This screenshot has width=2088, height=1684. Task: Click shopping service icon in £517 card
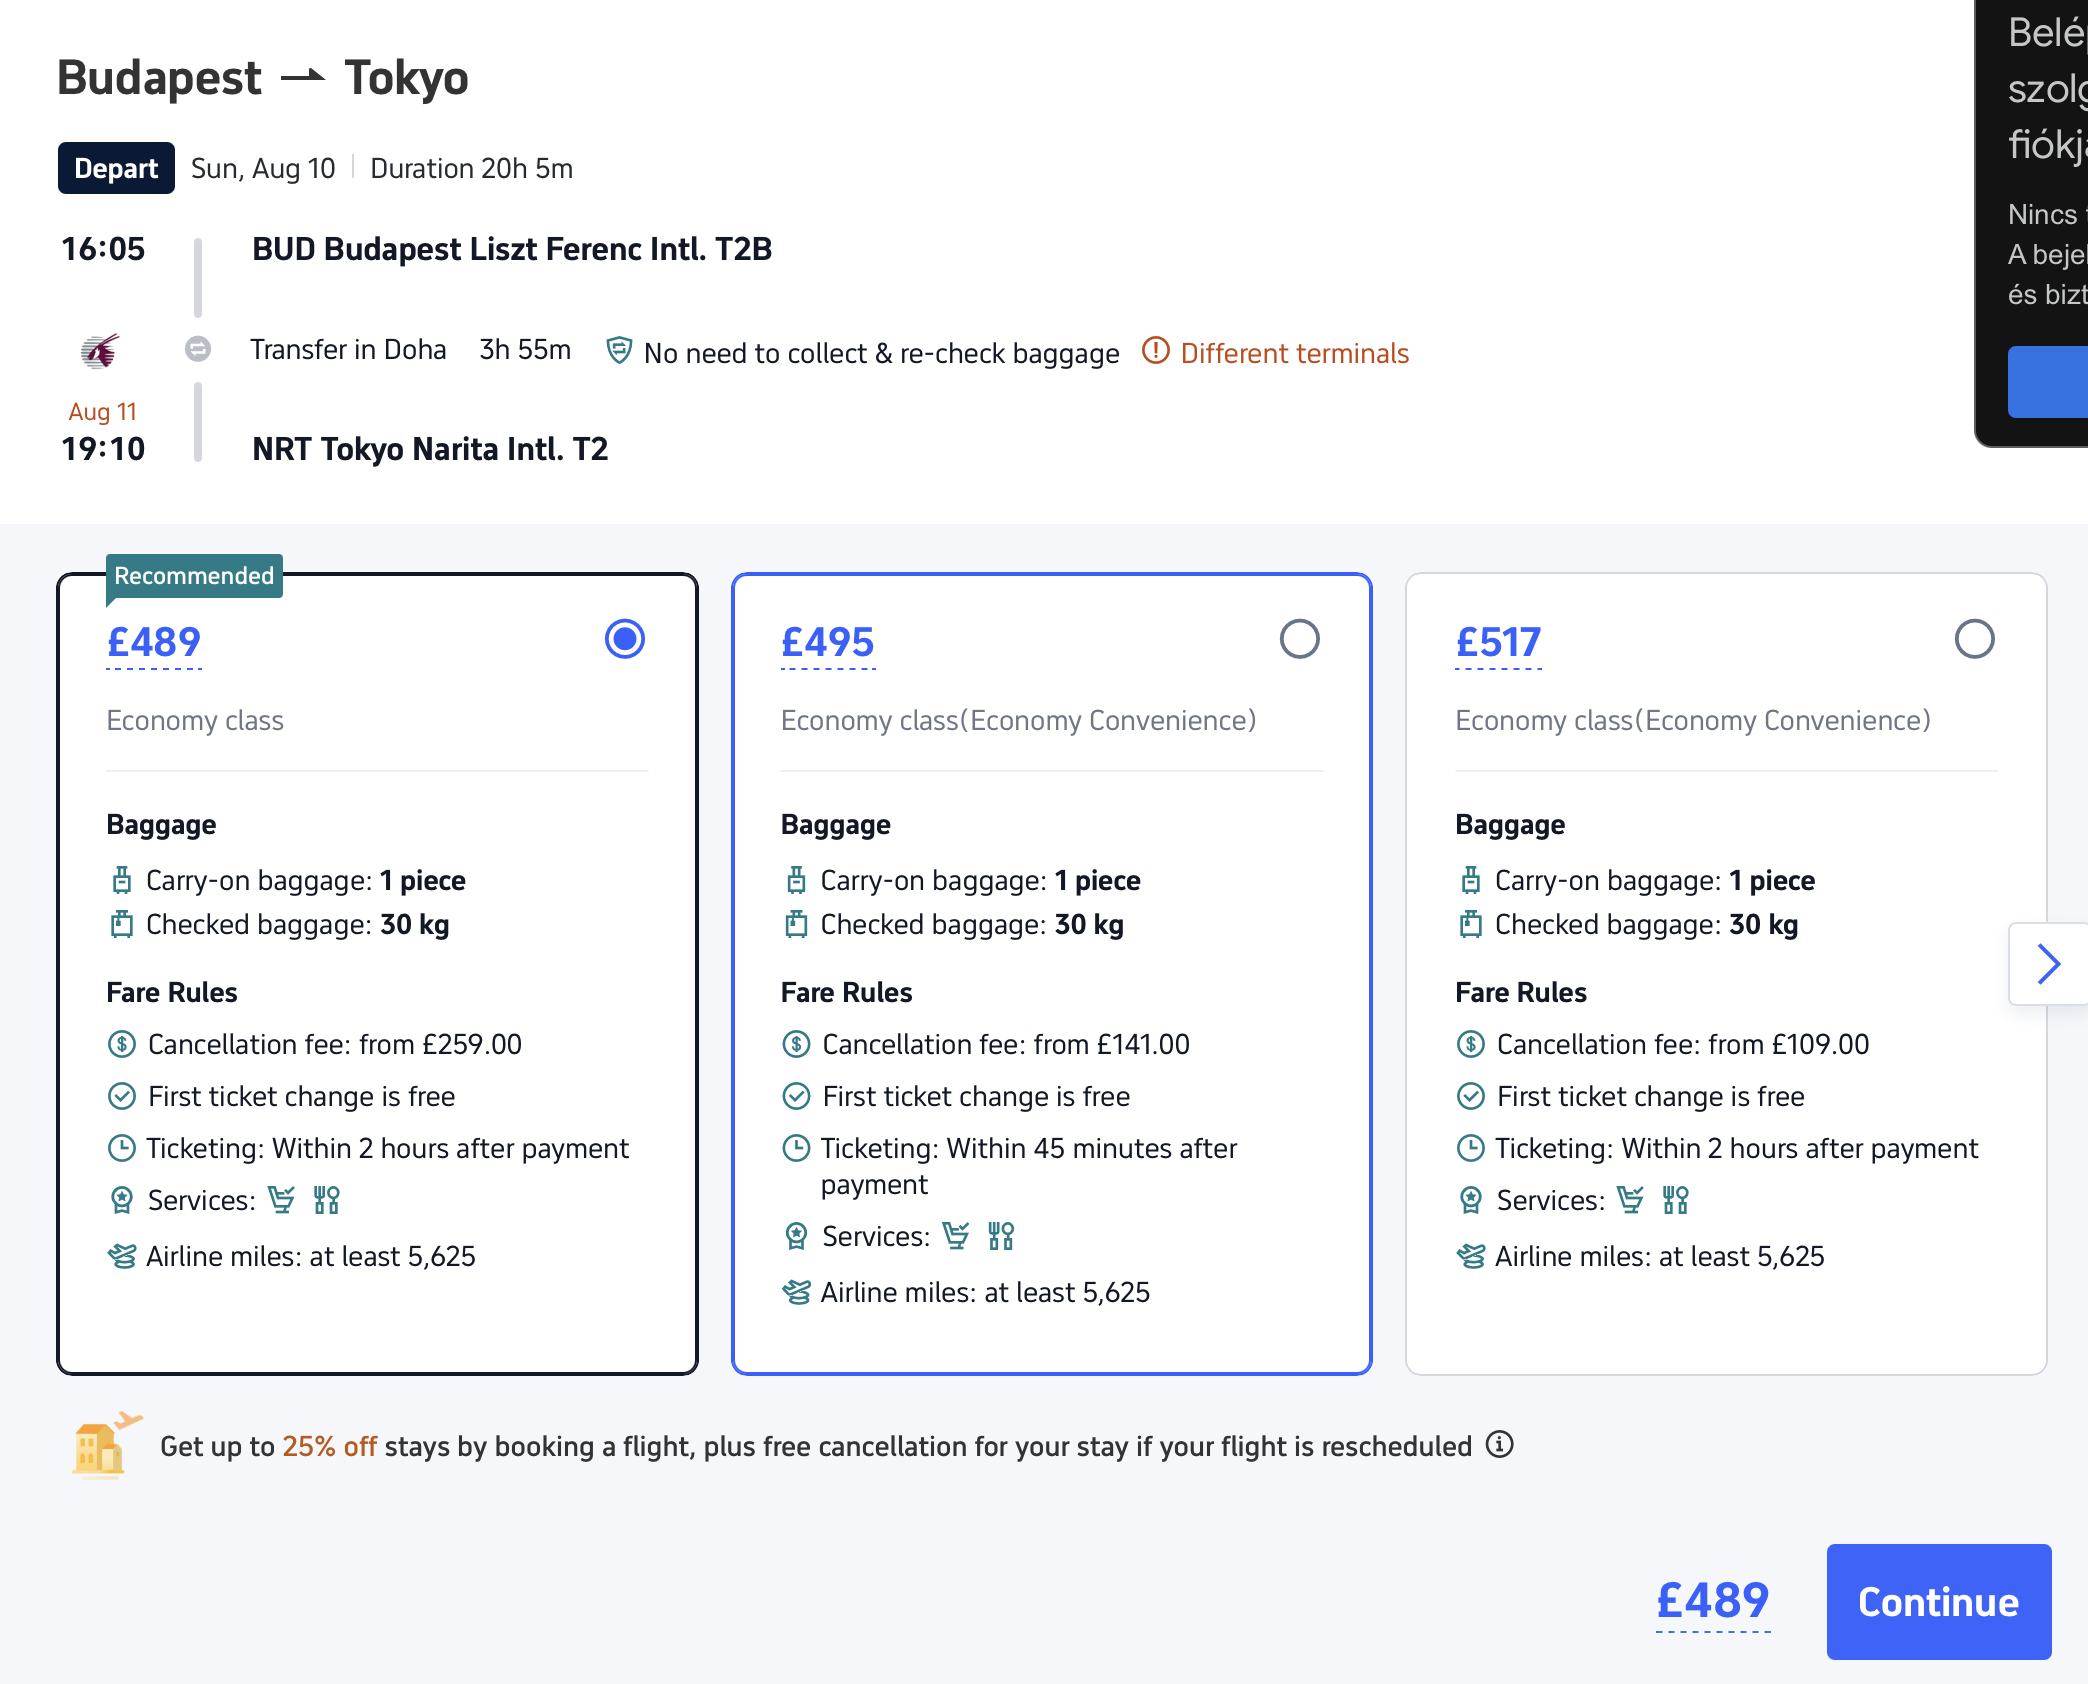coord(1630,1199)
